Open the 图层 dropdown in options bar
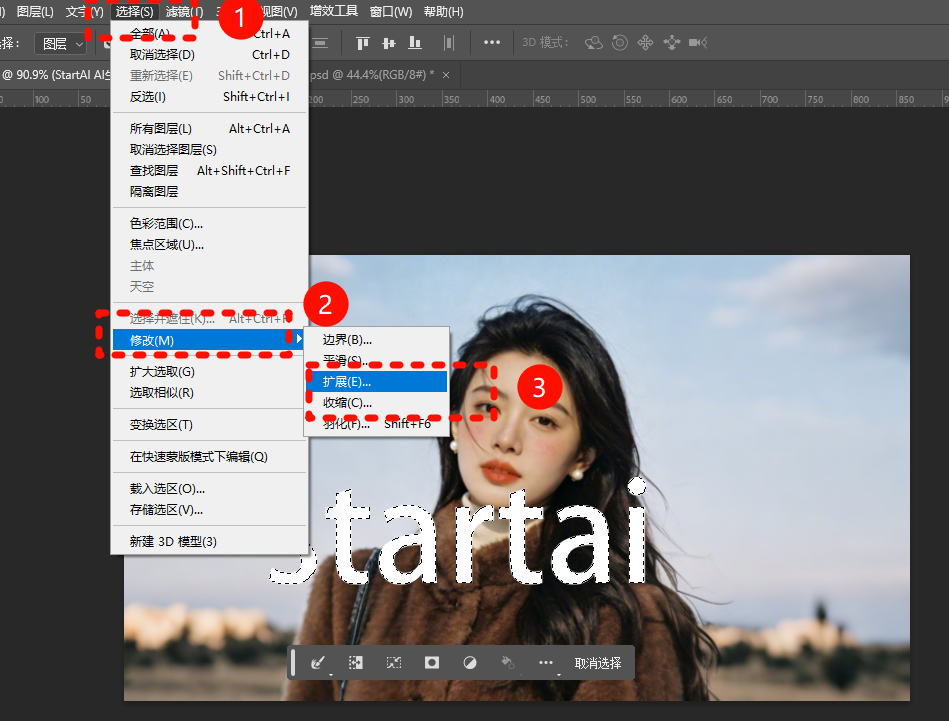 pos(60,43)
